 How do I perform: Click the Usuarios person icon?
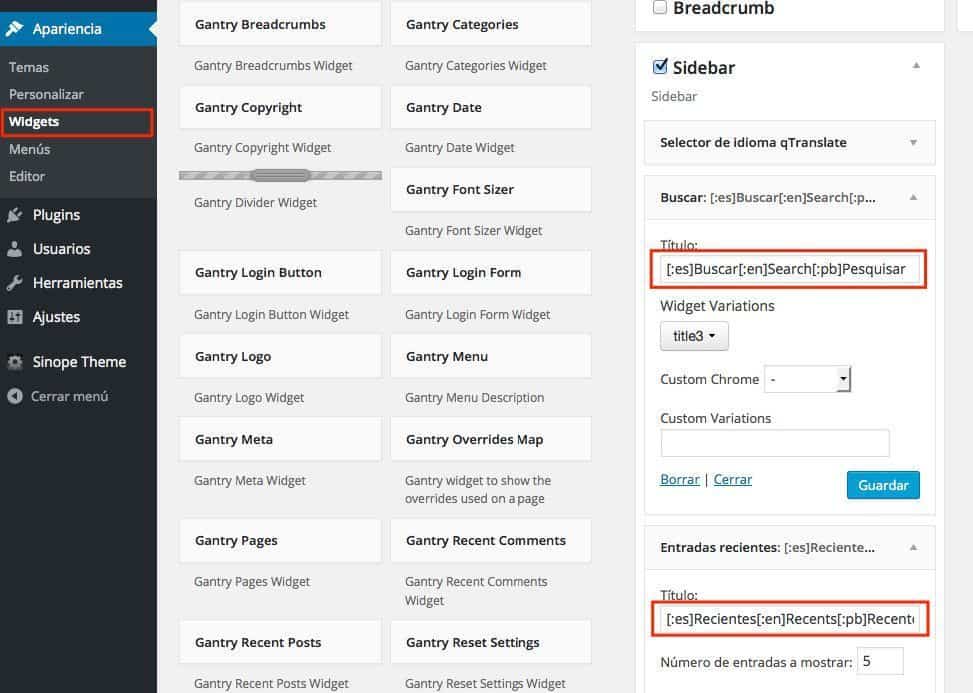pos(14,249)
